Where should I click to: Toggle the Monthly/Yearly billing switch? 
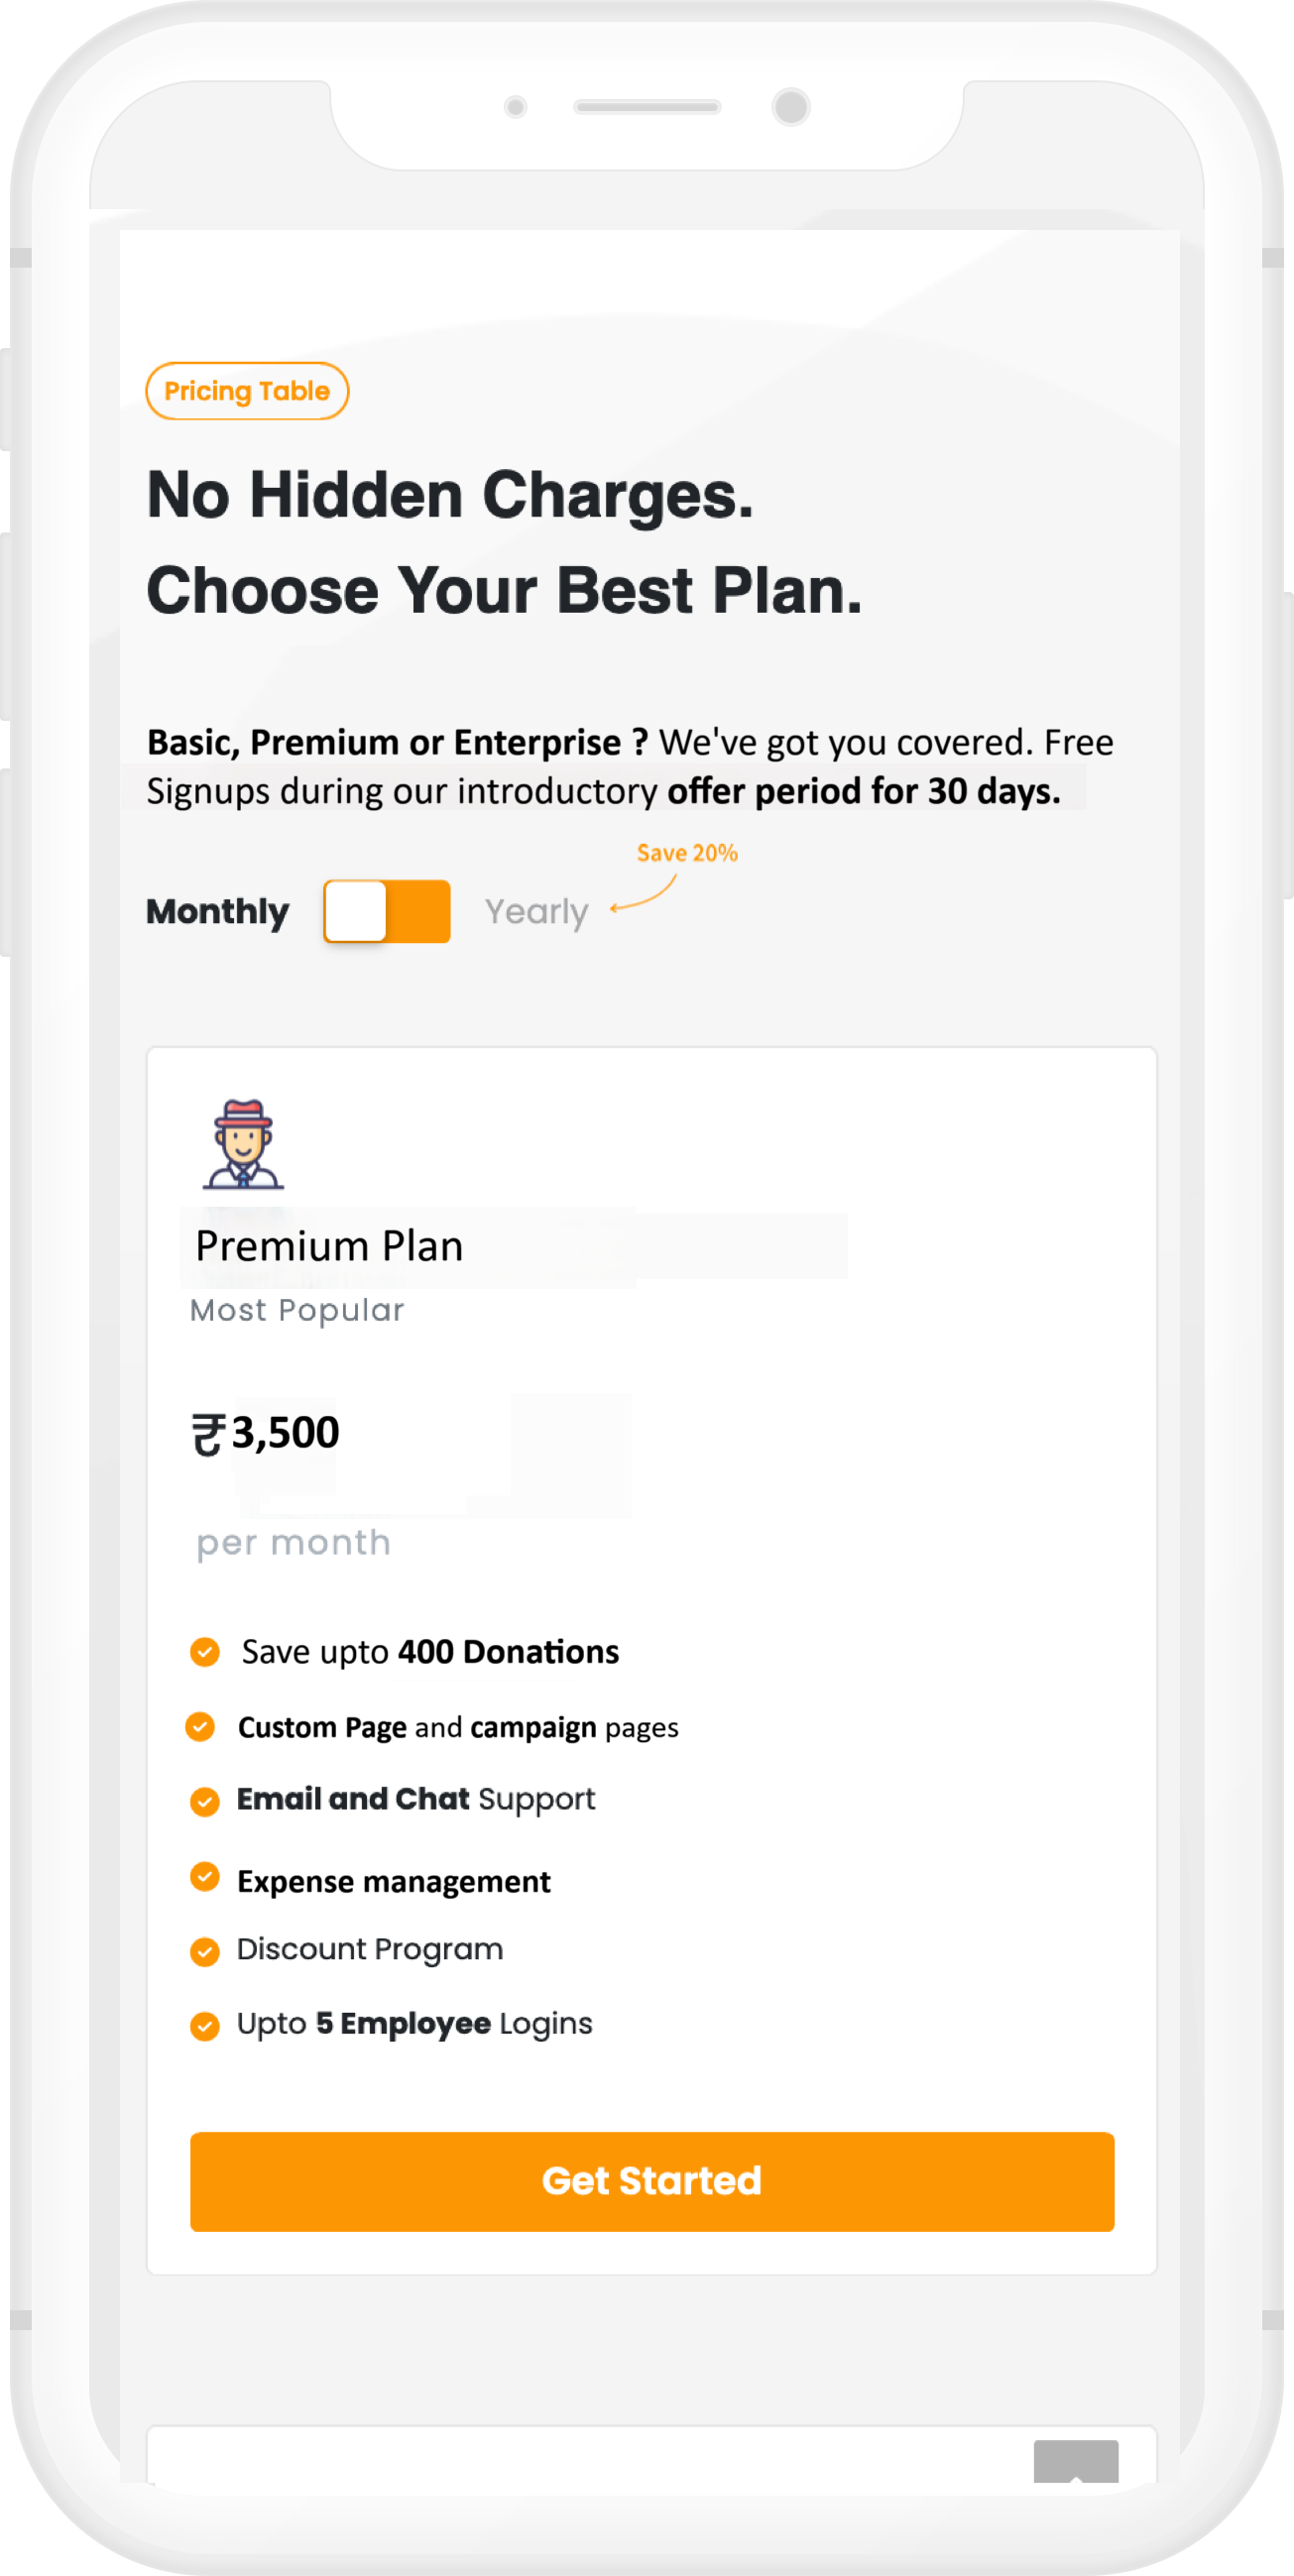click(x=387, y=911)
